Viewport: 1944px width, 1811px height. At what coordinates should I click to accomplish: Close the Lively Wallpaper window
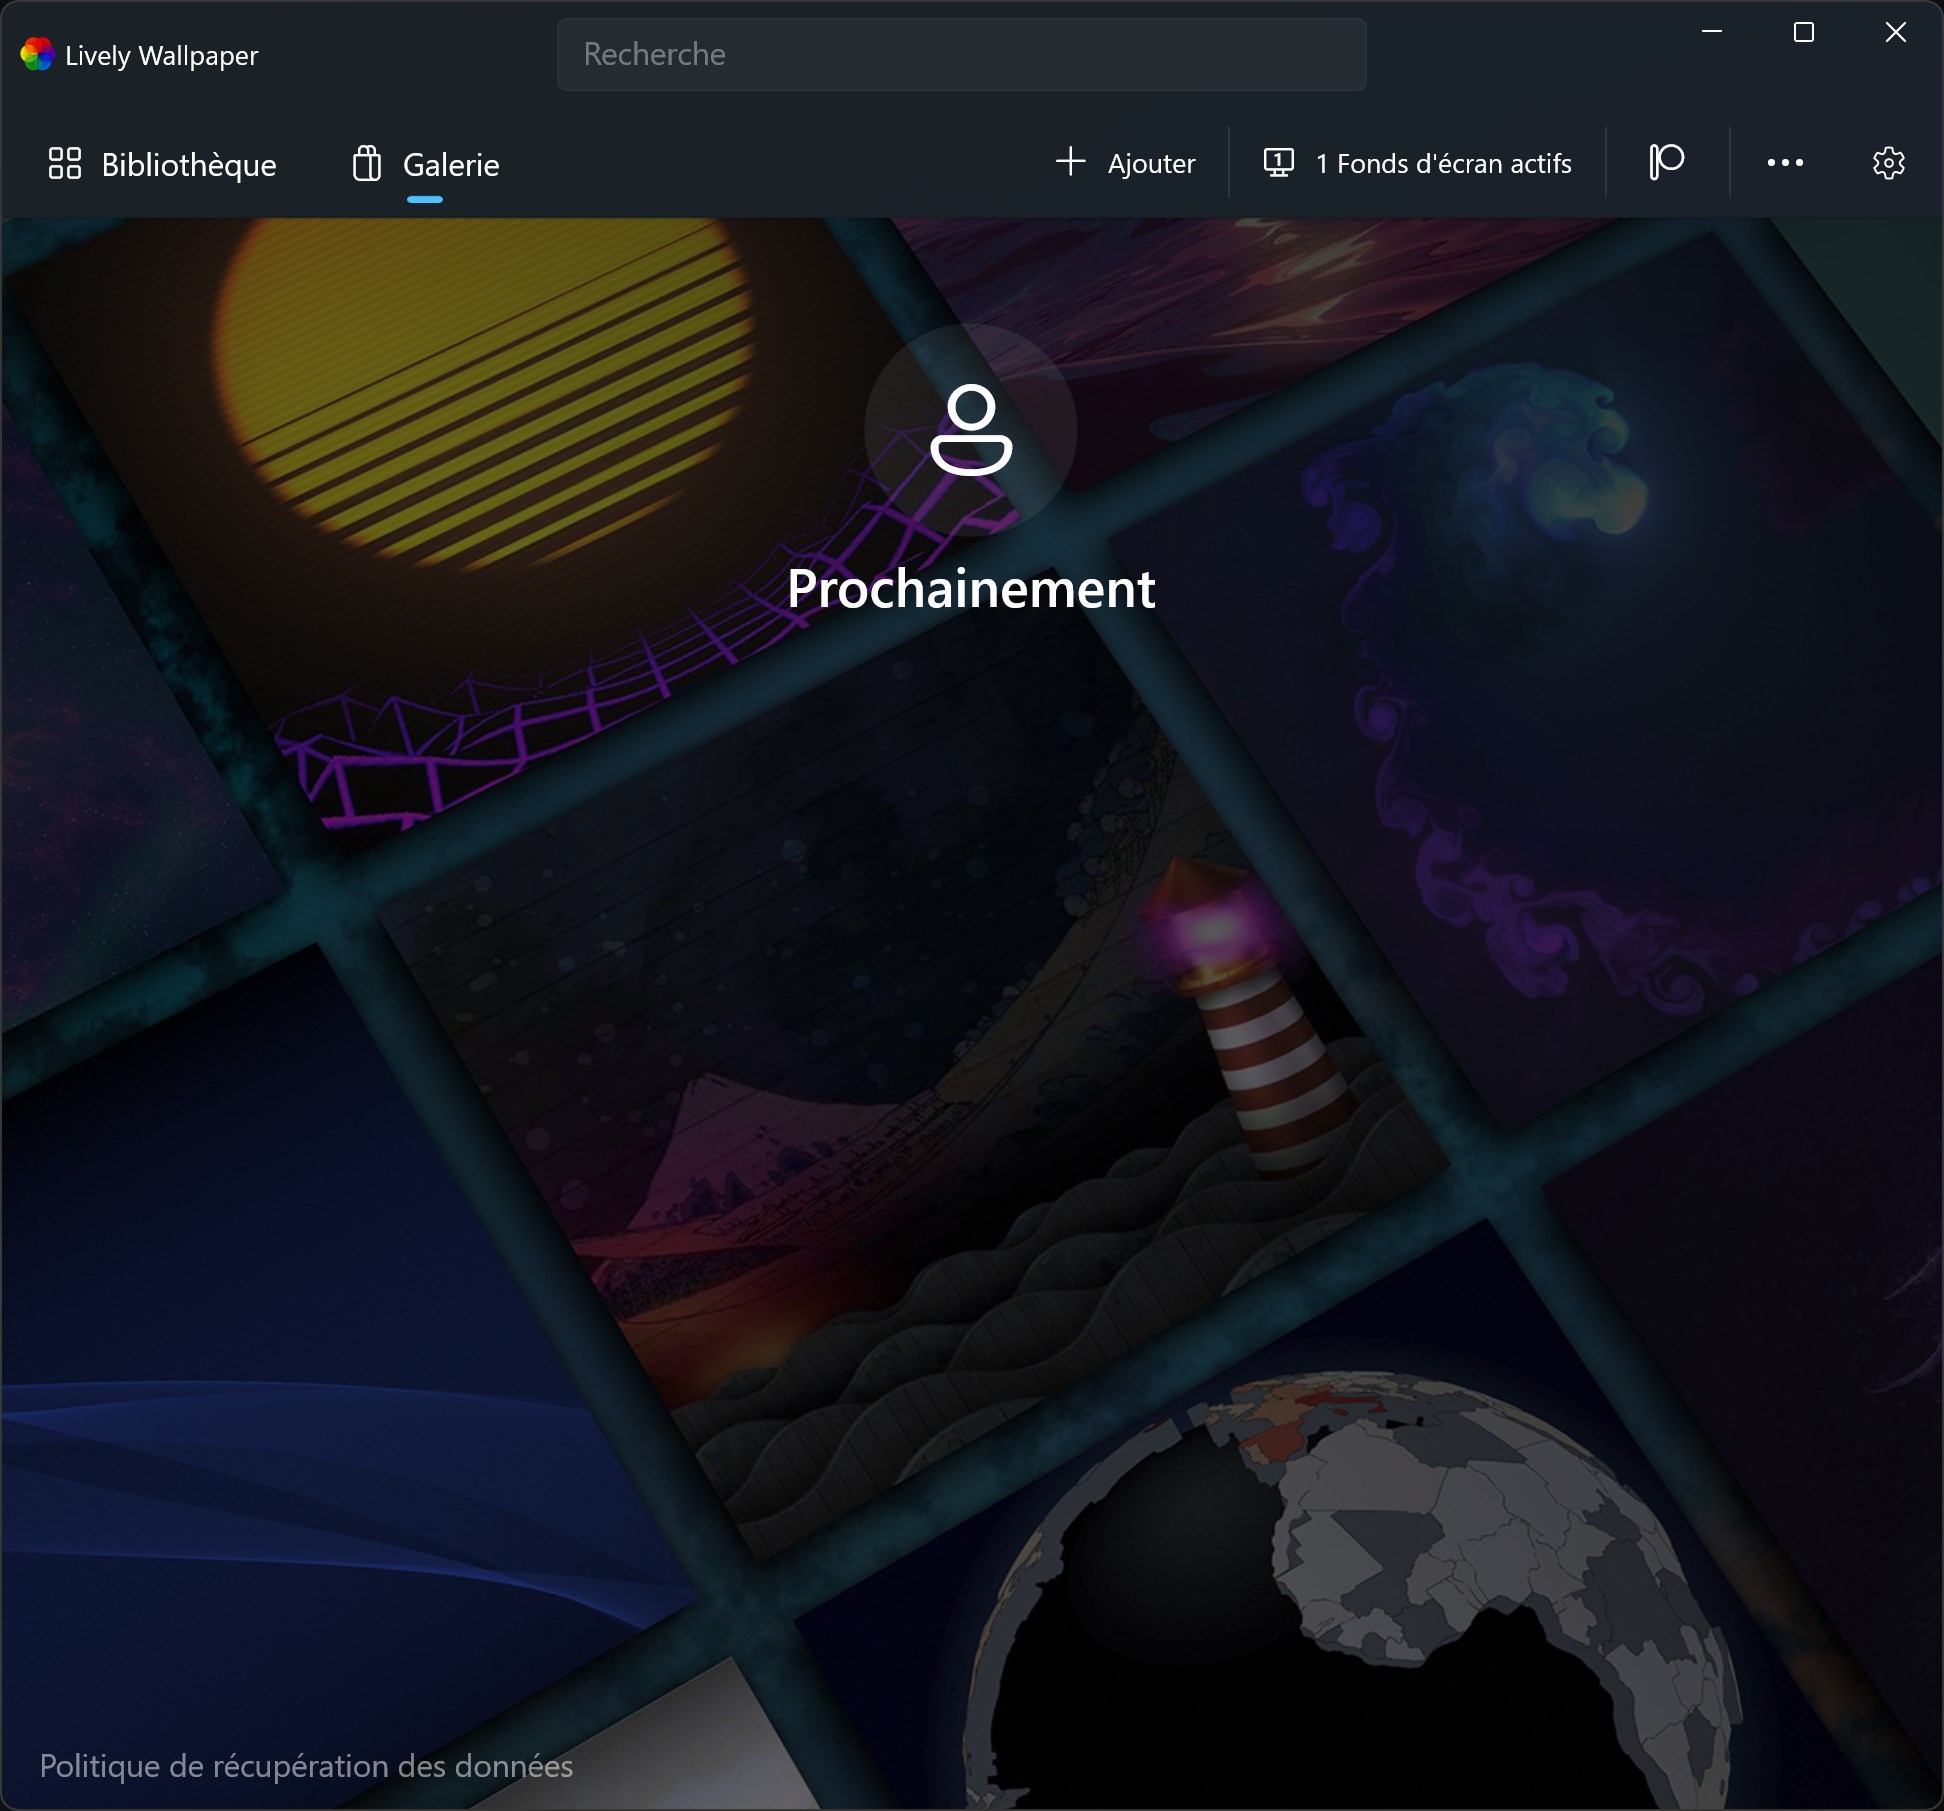coord(1896,32)
